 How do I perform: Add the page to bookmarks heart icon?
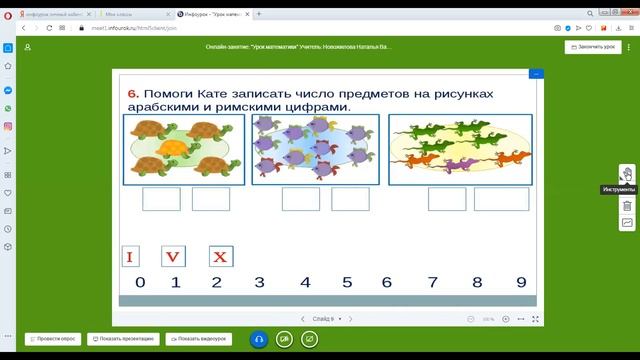click(x=589, y=28)
